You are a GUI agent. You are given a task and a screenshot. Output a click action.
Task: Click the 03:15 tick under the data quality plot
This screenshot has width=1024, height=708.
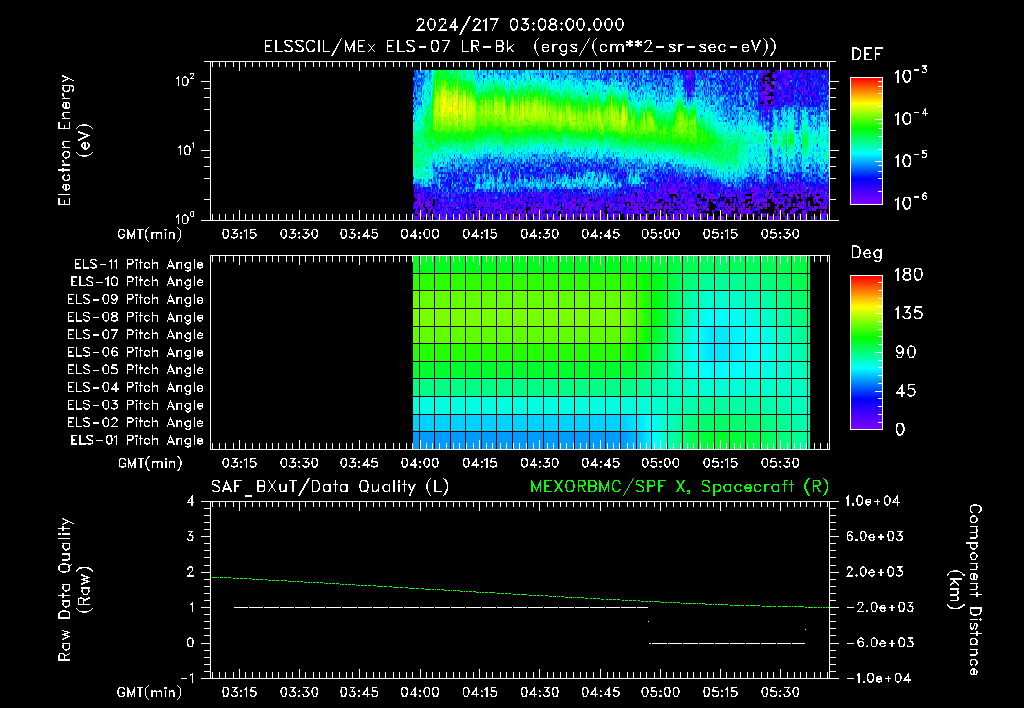click(239, 692)
